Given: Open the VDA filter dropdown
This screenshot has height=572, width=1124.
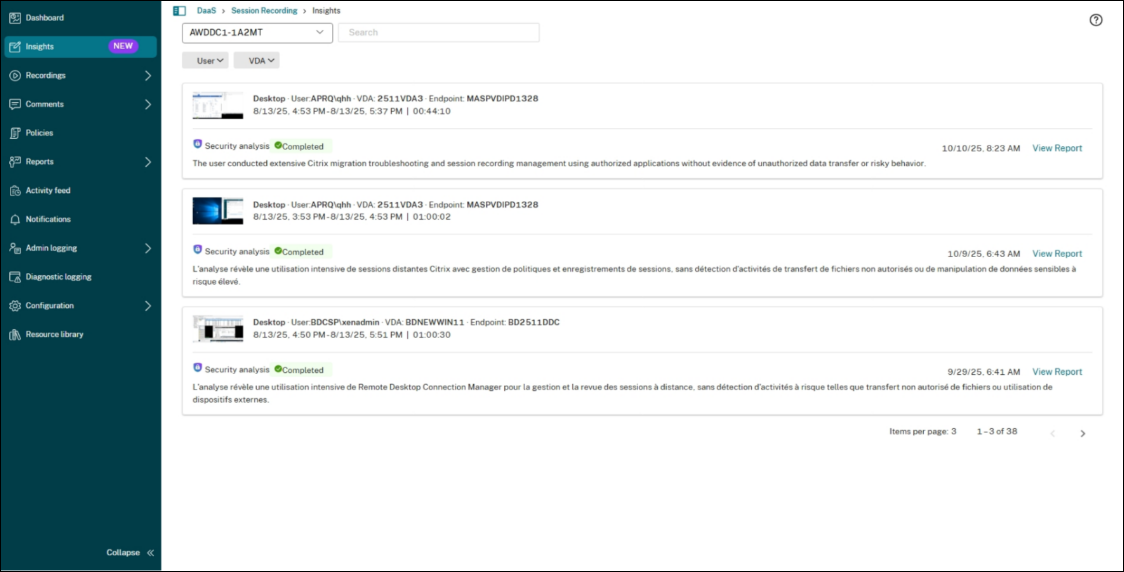Looking at the screenshot, I should click(257, 61).
